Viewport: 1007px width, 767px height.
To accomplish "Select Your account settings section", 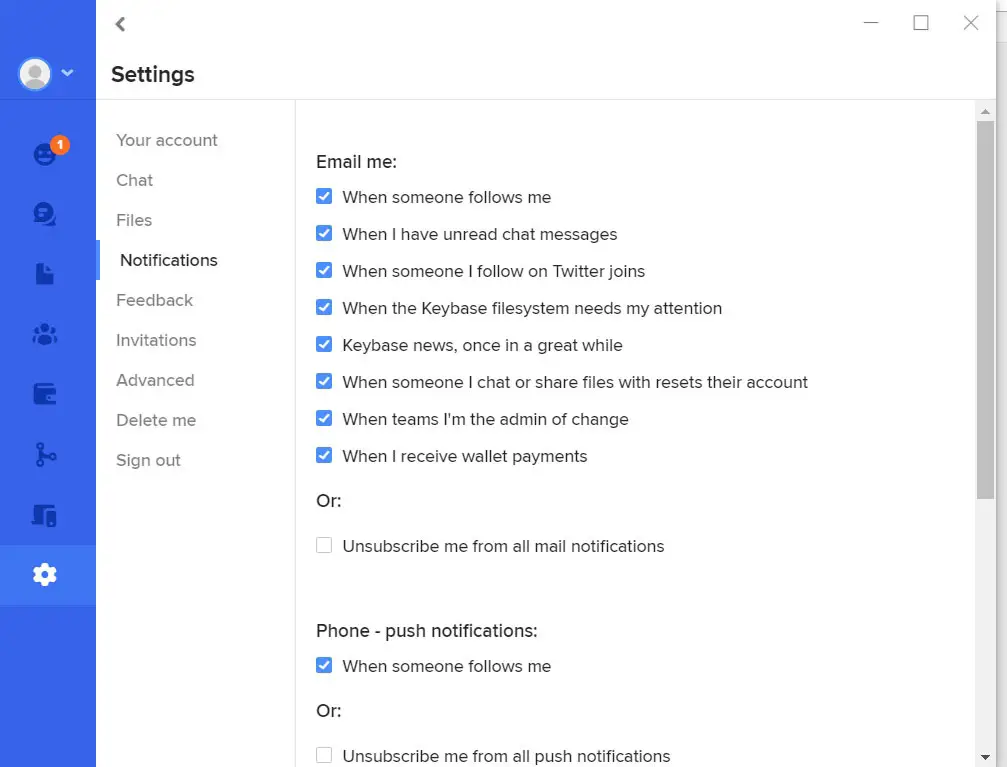I will [x=167, y=140].
